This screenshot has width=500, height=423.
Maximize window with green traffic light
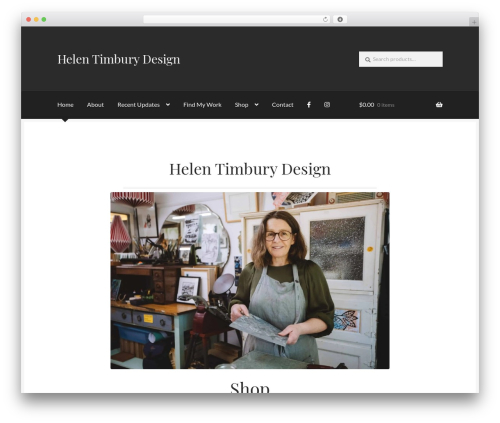44,19
